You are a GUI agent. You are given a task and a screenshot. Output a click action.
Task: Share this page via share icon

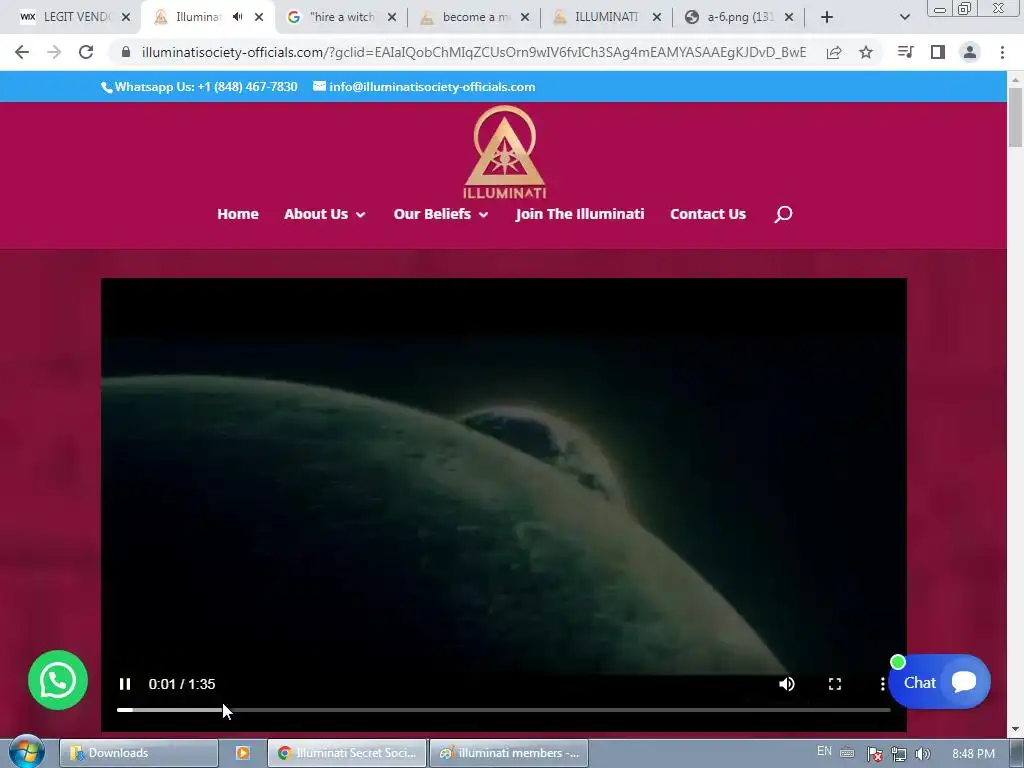(834, 52)
